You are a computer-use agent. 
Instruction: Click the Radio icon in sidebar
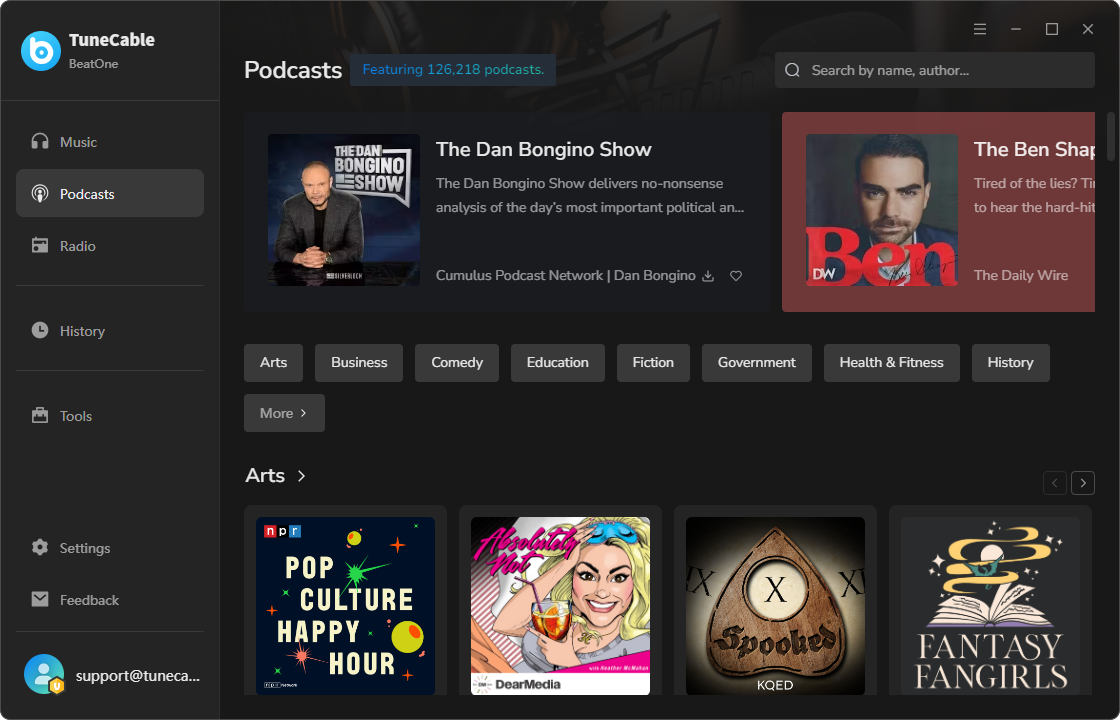(40, 246)
